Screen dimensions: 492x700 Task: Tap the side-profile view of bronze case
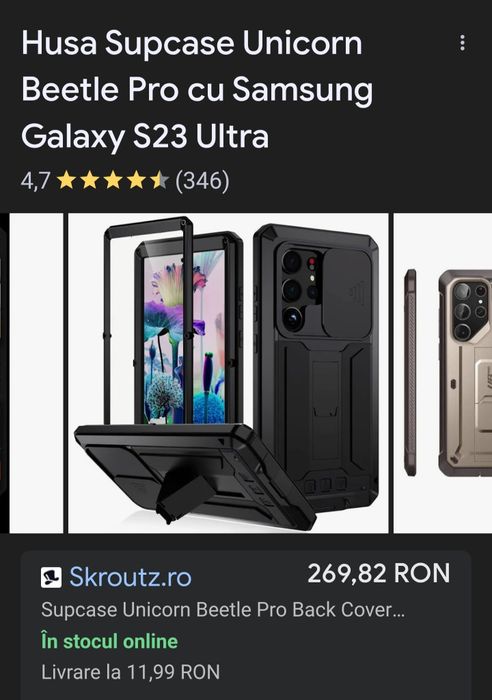(410, 373)
